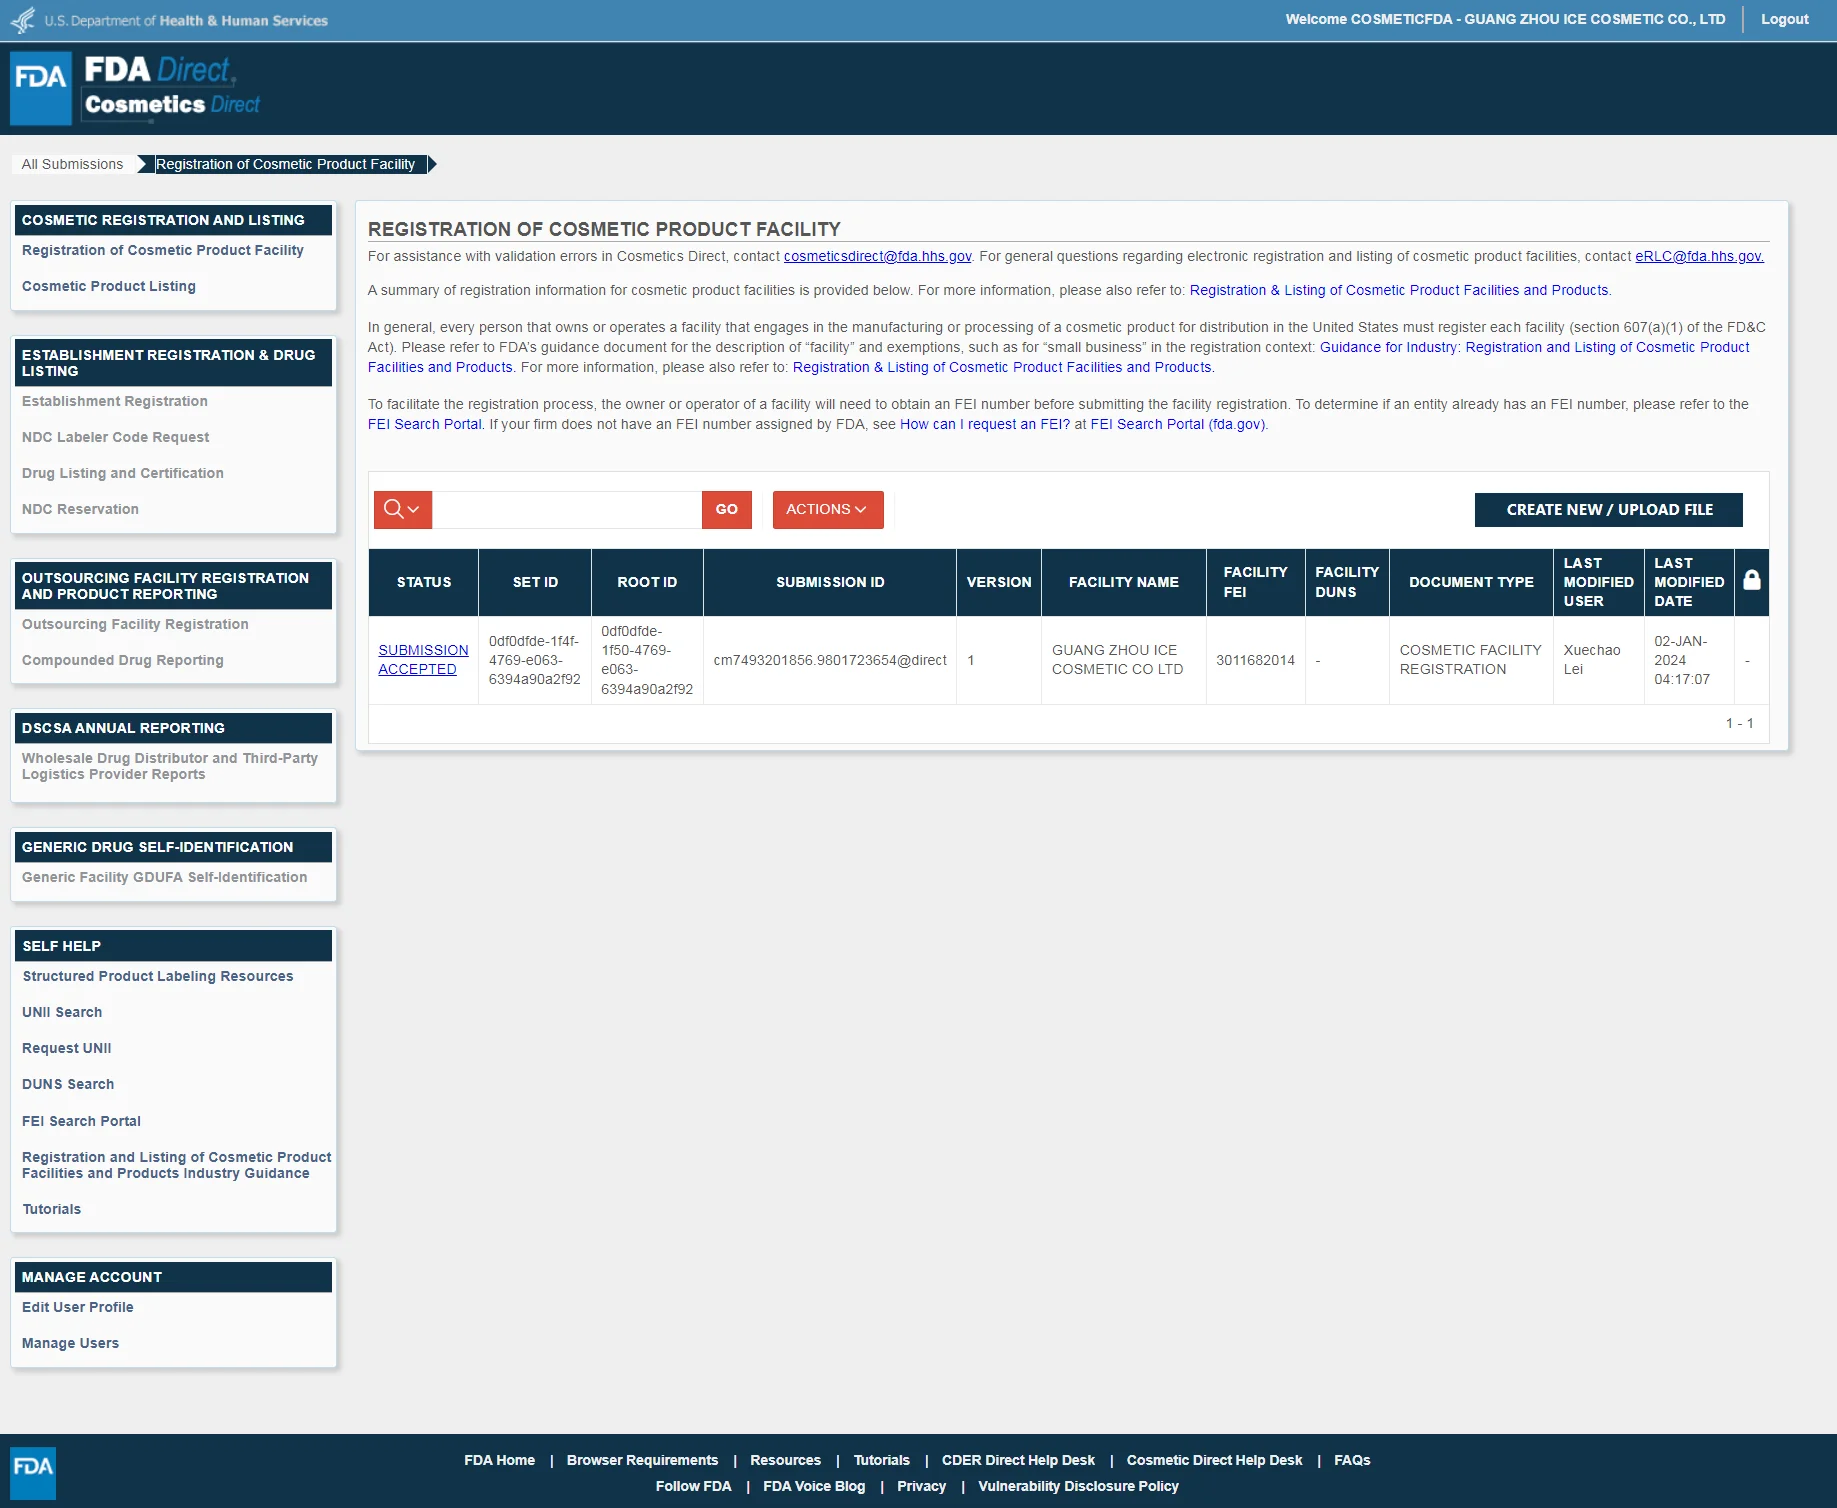Open Request UNII link
This screenshot has height=1508, width=1837.
point(67,1048)
